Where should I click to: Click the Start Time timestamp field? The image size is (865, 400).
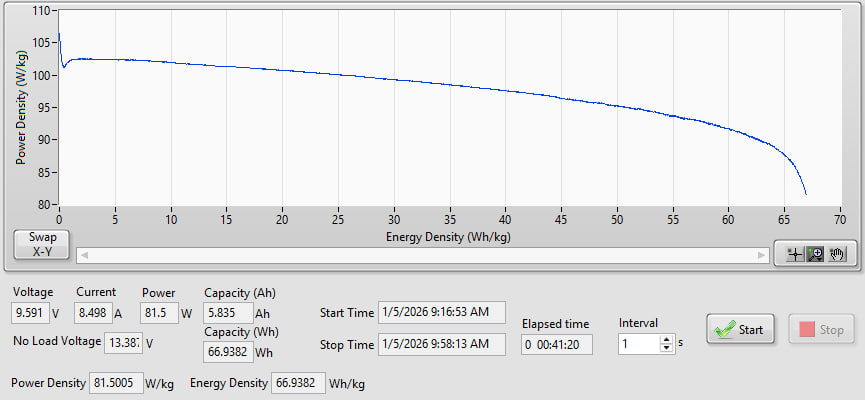coord(442,312)
